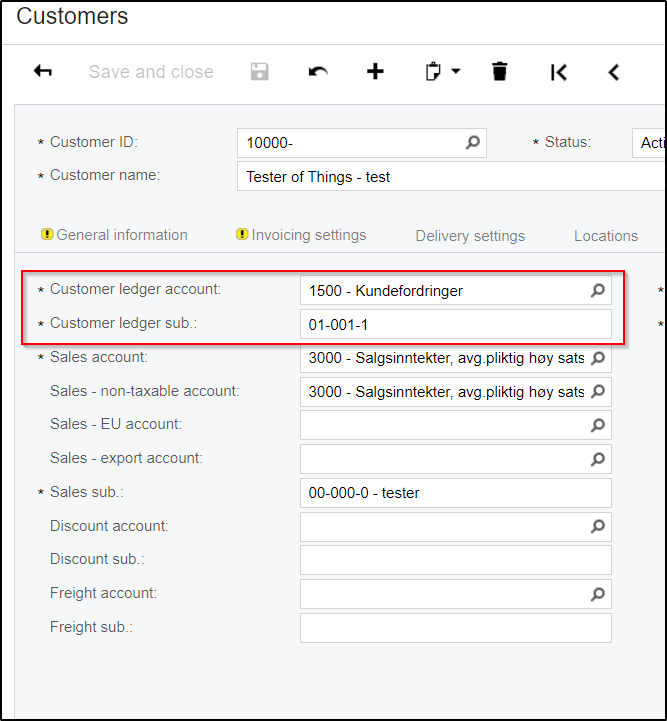The width and height of the screenshot is (667, 721).
Task: Undo changes with the curved arrow icon
Action: click(318, 72)
